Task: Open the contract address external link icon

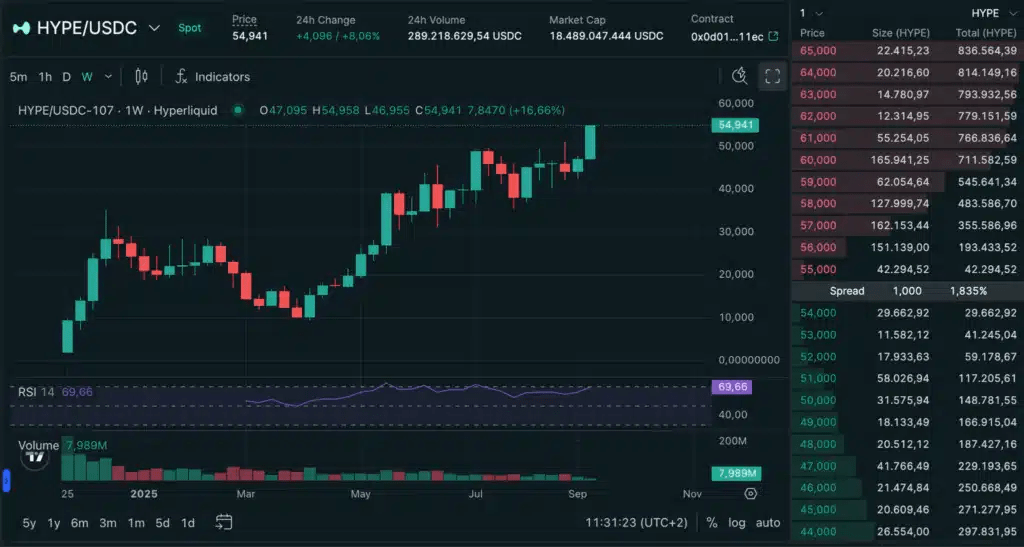Action: 773,37
